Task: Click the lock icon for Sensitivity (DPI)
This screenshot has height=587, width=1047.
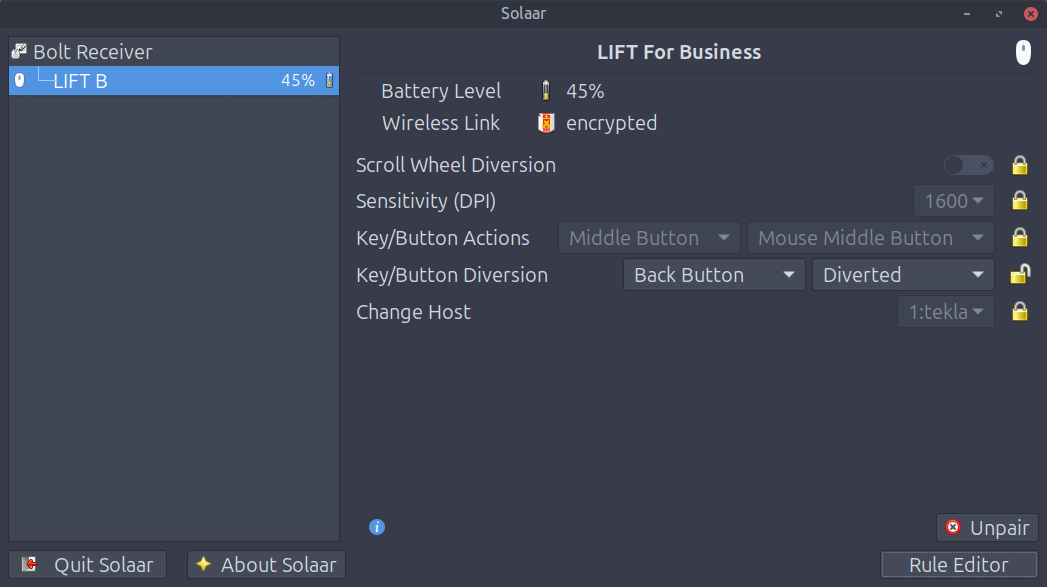Action: point(1020,200)
